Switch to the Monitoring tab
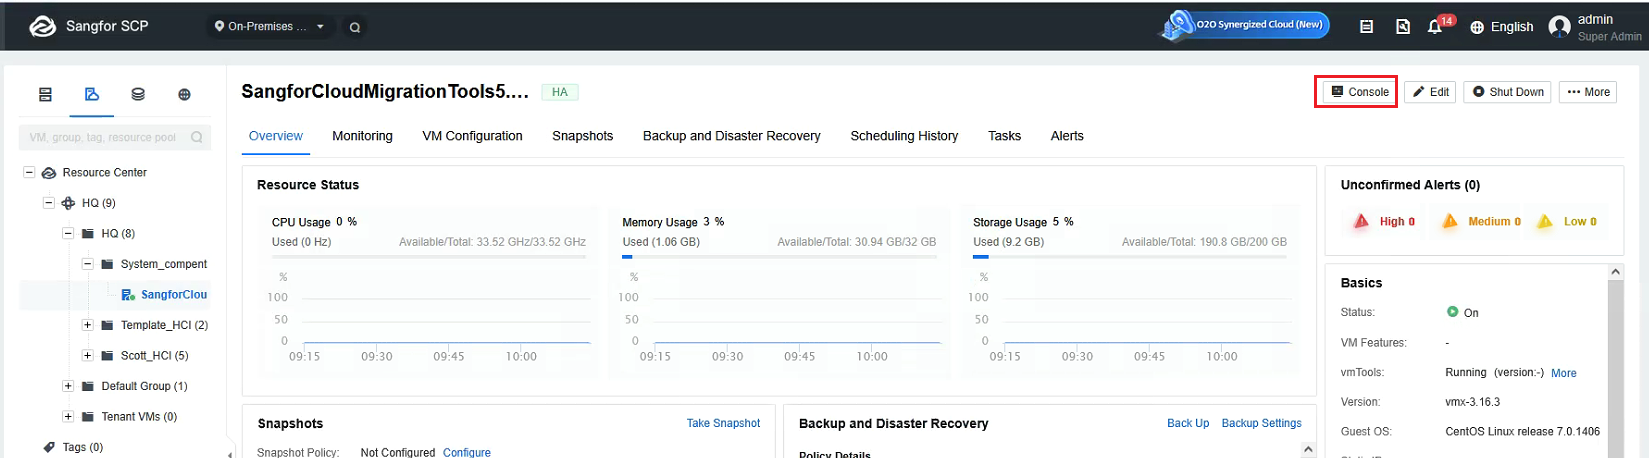This screenshot has height=458, width=1649. (362, 136)
